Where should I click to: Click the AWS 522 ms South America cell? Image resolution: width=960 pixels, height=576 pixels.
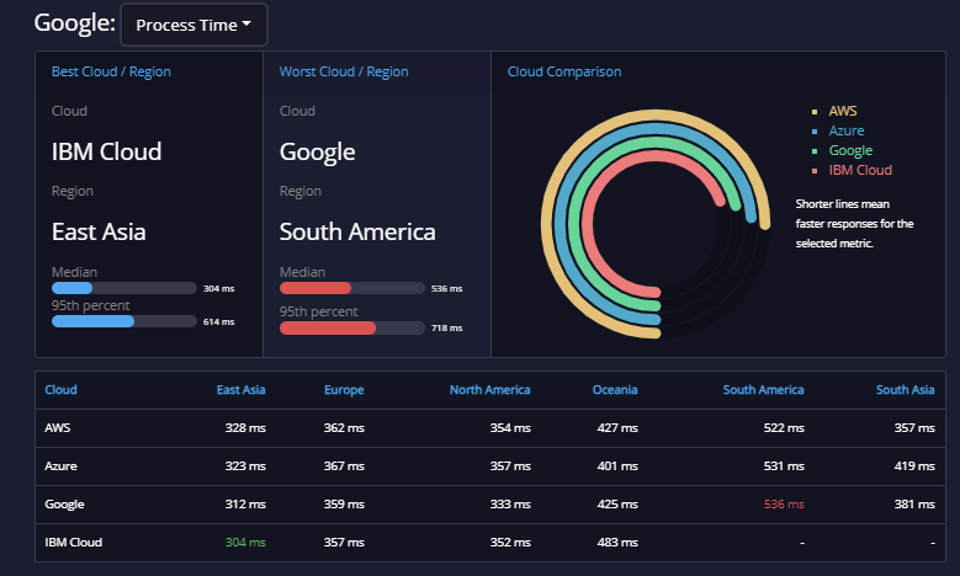pyautogui.click(x=784, y=428)
